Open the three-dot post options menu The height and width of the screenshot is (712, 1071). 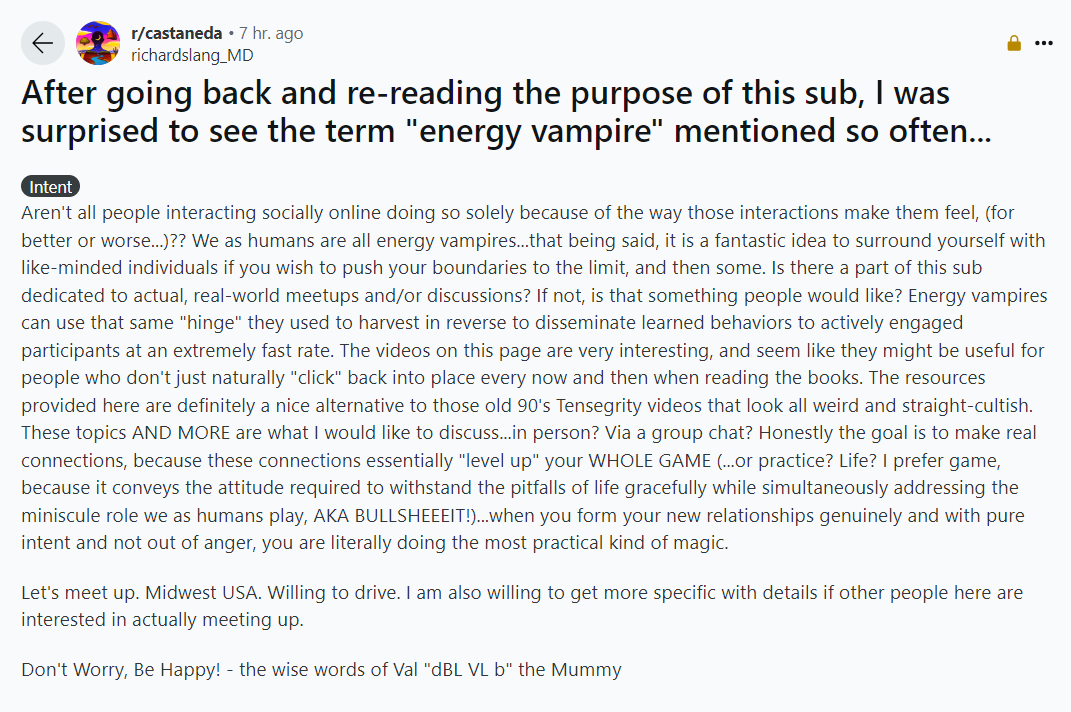tap(1044, 43)
